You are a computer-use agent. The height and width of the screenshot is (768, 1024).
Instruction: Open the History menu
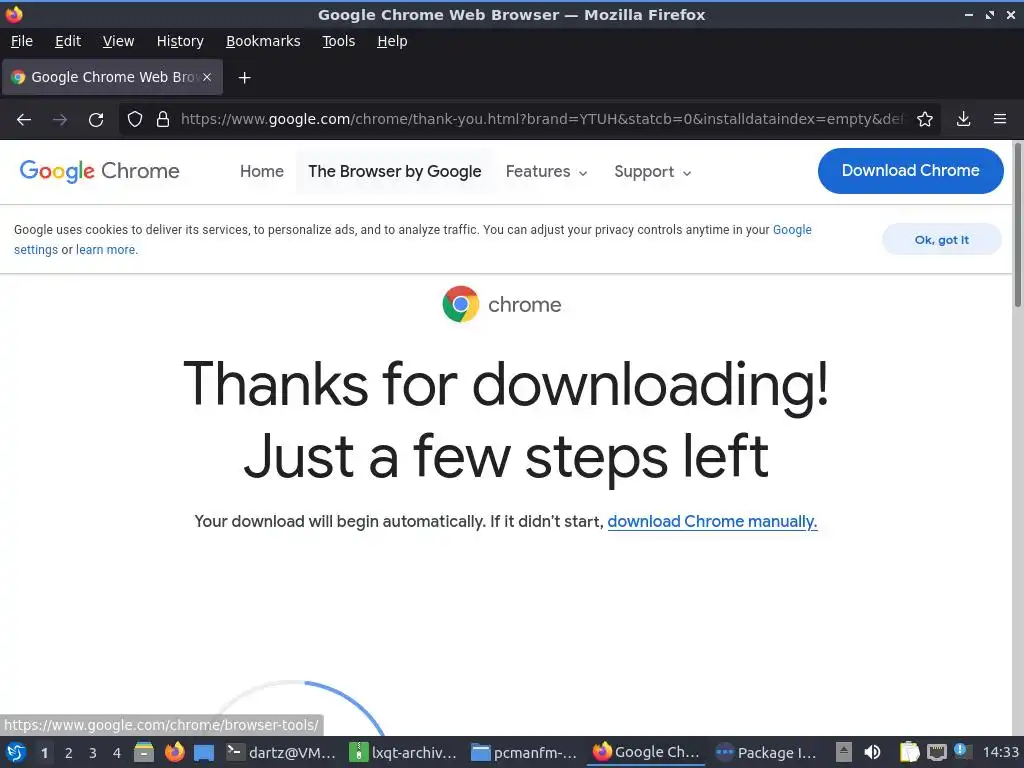click(x=180, y=41)
